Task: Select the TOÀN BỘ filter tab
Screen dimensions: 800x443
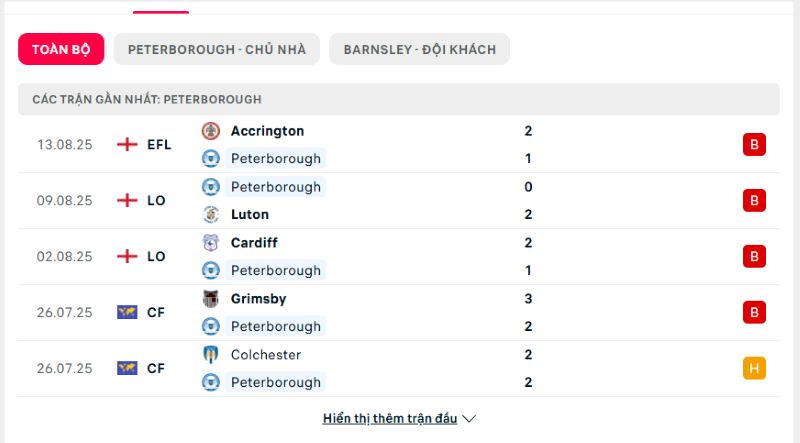Action: [61, 49]
